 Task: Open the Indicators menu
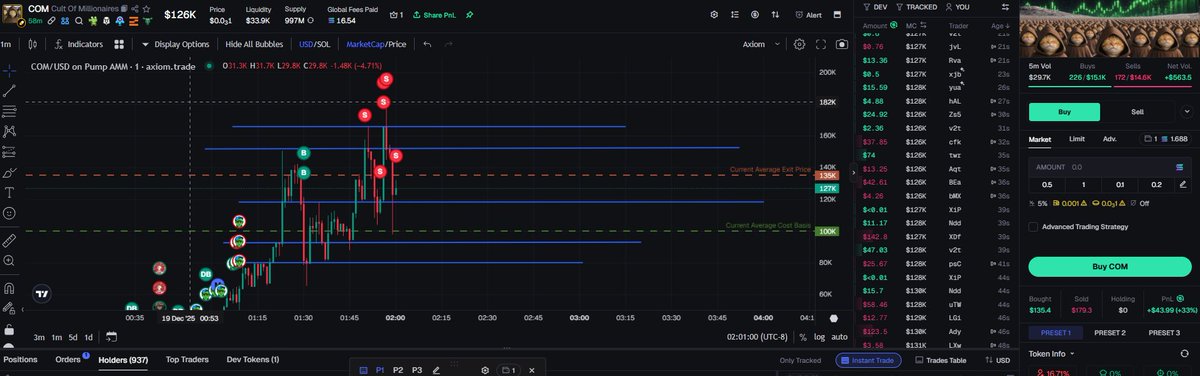click(78, 44)
